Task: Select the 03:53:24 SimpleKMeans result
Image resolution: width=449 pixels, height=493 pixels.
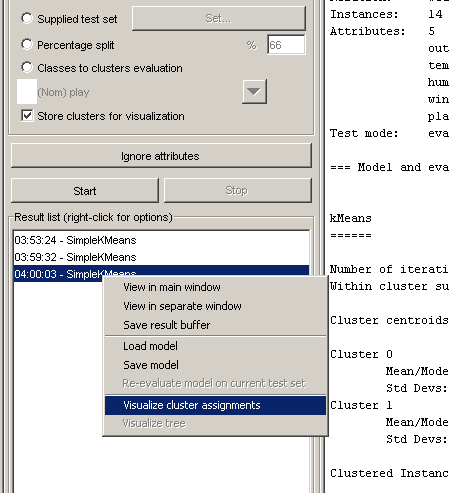Action: pos(75,240)
